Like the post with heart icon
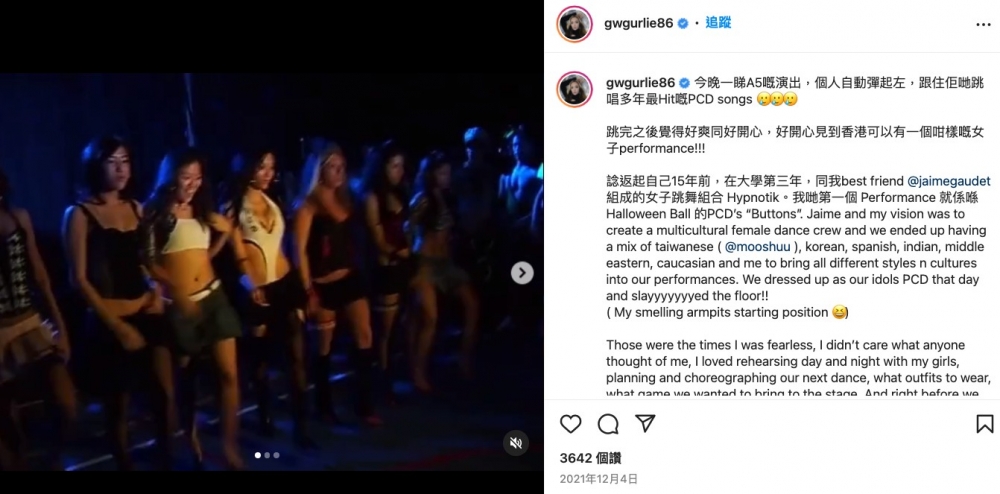 point(570,424)
